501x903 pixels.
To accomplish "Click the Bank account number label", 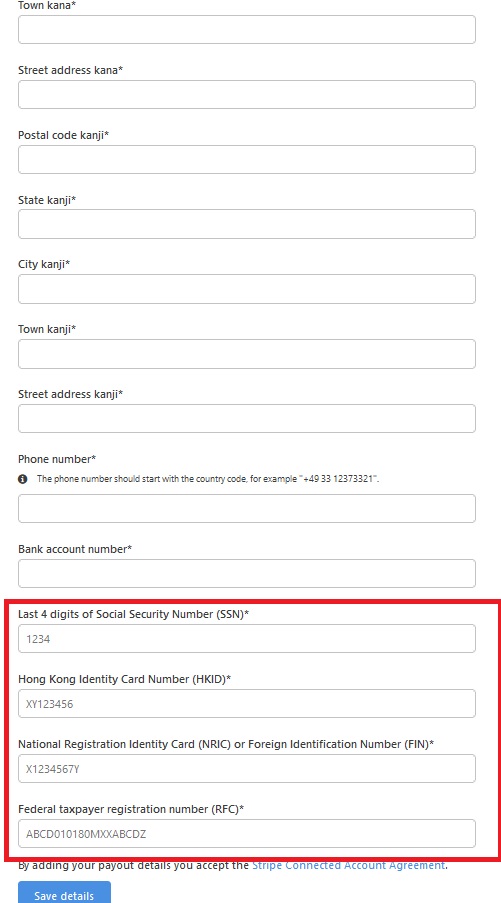I will click(x=75, y=549).
